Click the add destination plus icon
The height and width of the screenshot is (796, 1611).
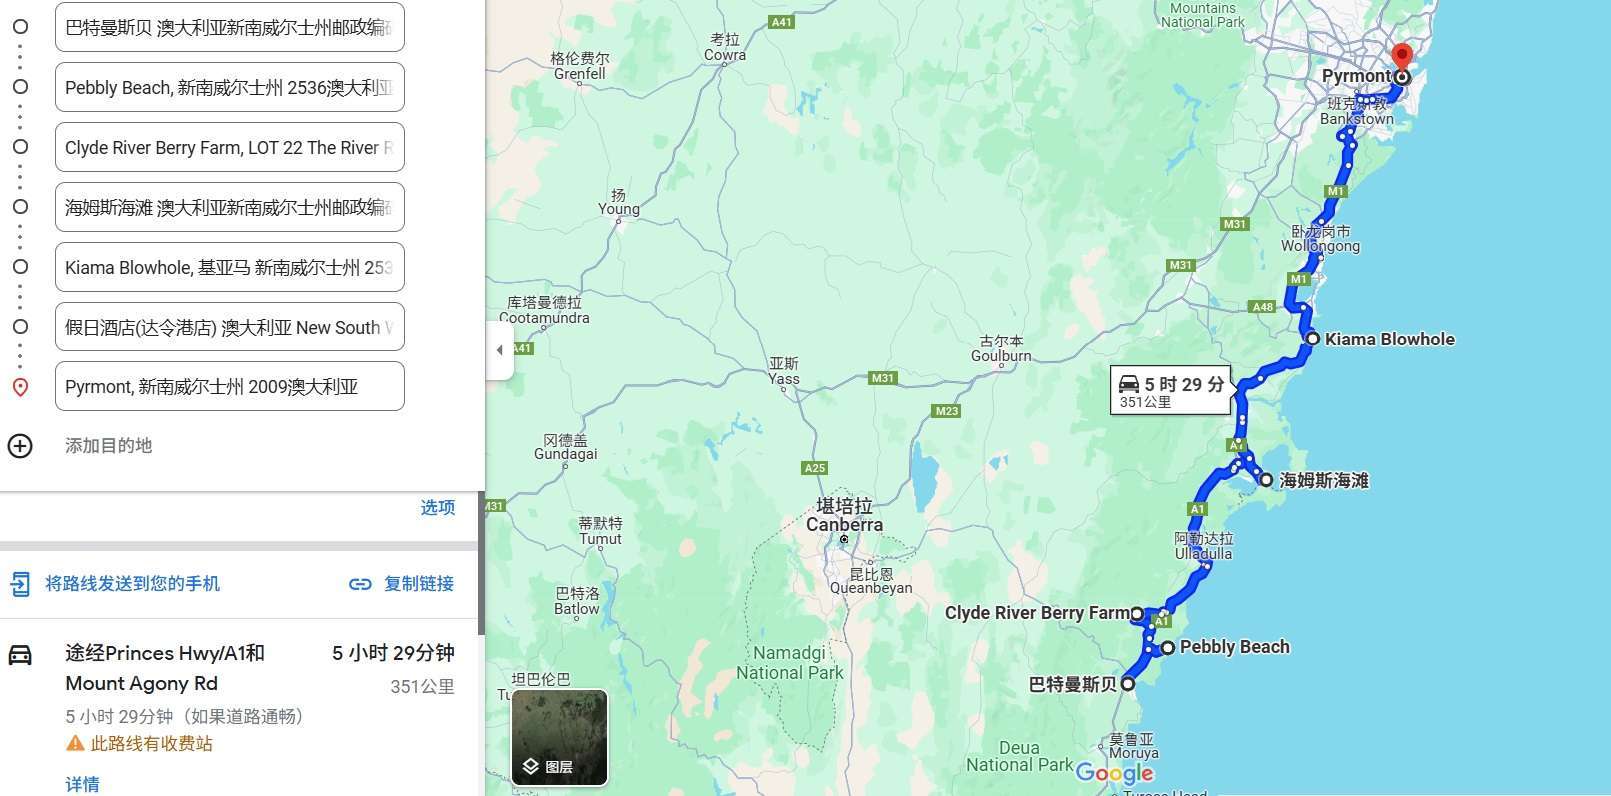pyautogui.click(x=20, y=446)
